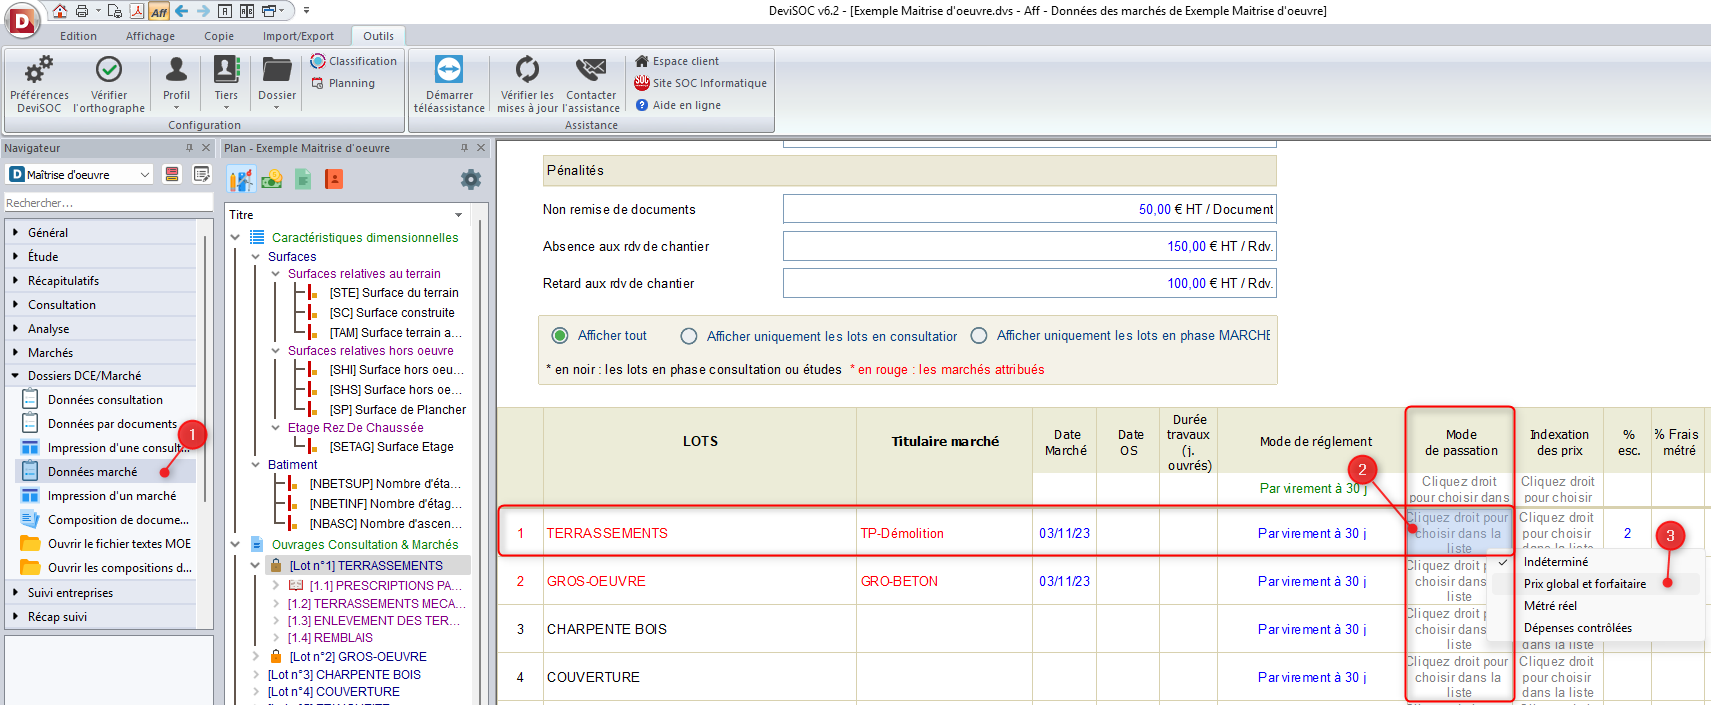The width and height of the screenshot is (1711, 705).
Task: Click the PDF export icon in quick access toolbar
Action: click(x=137, y=11)
